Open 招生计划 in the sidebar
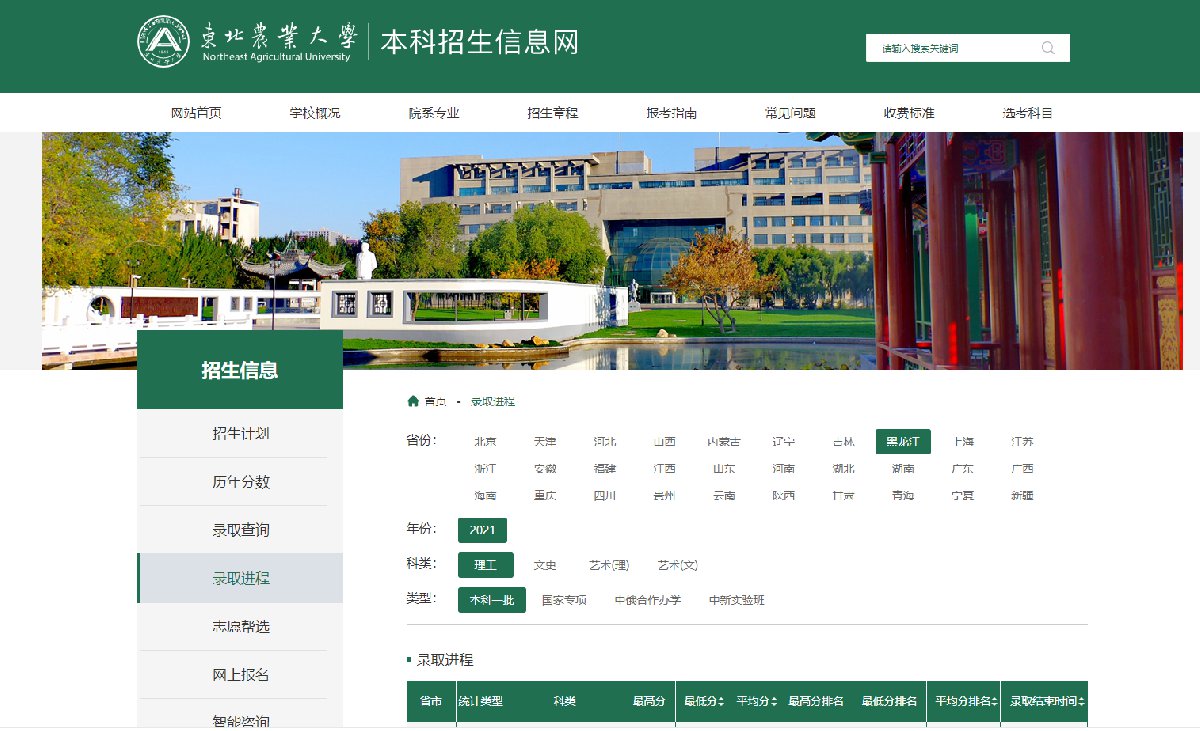This screenshot has width=1200, height=731. (240, 434)
